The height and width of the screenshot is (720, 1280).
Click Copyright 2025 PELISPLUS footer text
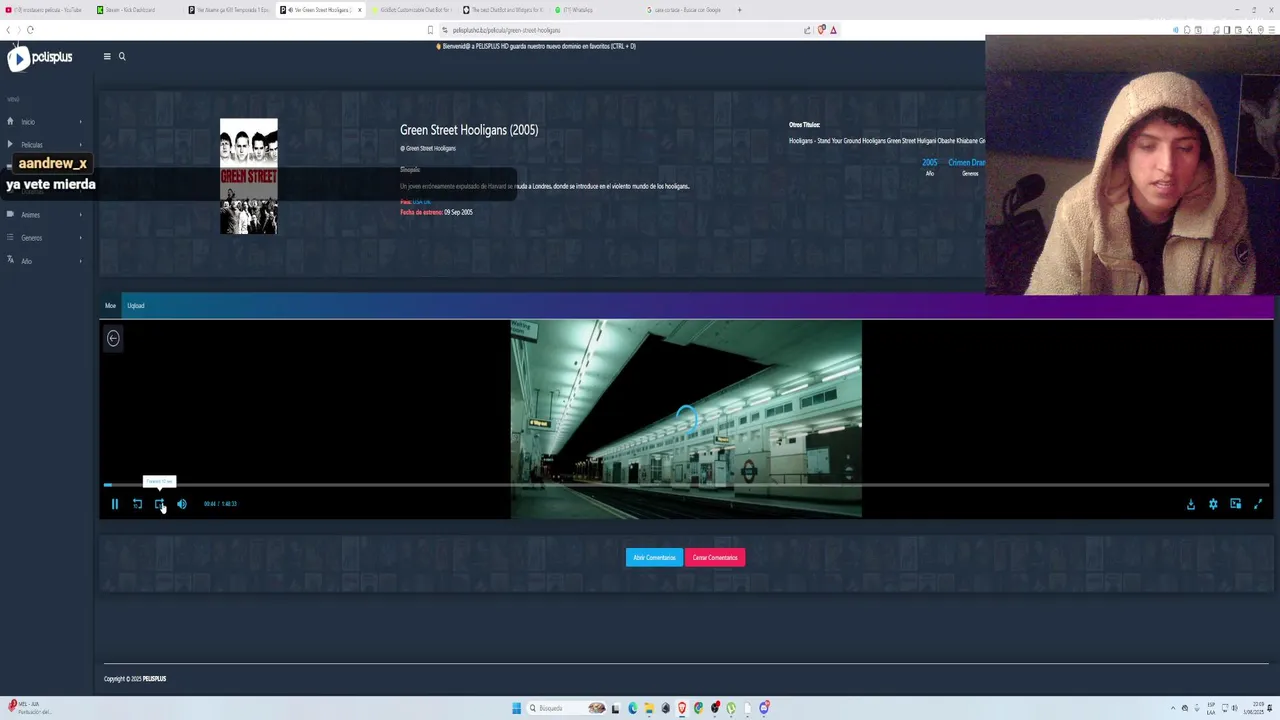[x=135, y=679]
